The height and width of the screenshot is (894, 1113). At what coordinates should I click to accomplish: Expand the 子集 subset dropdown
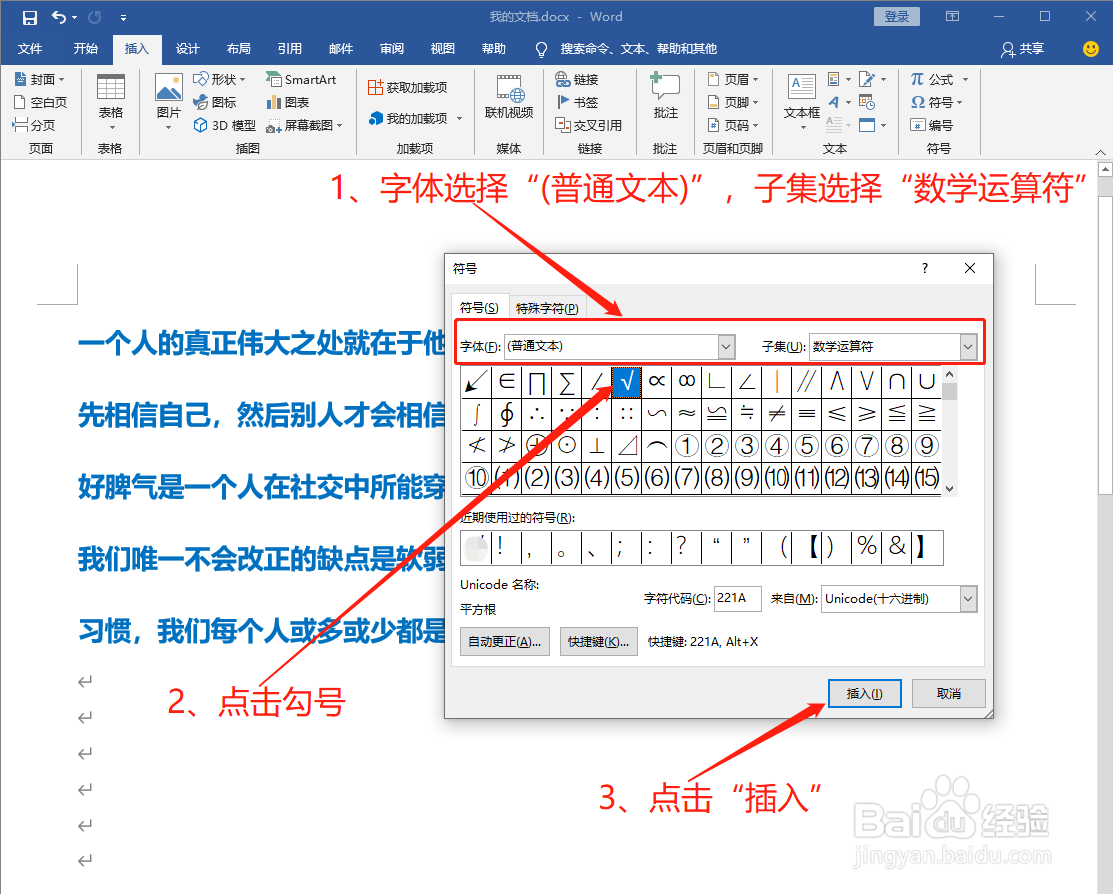pos(968,347)
